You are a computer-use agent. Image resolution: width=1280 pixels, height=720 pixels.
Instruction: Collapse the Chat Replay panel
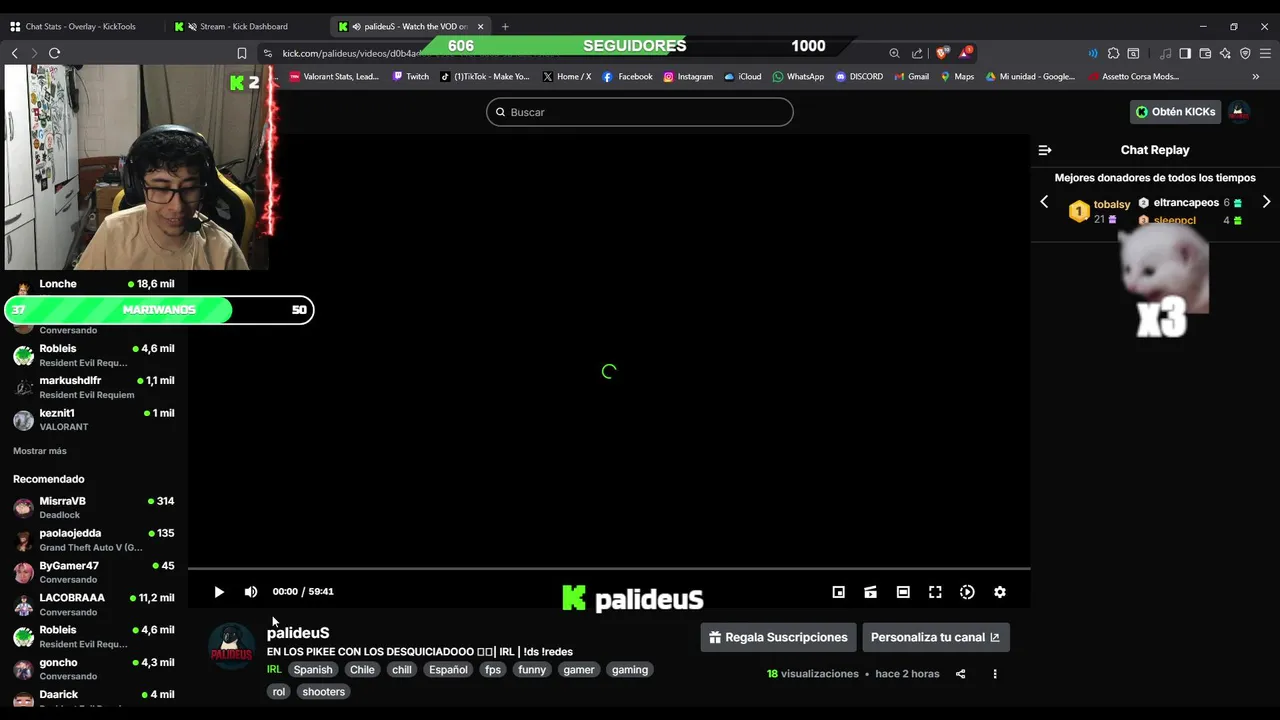click(x=1045, y=150)
